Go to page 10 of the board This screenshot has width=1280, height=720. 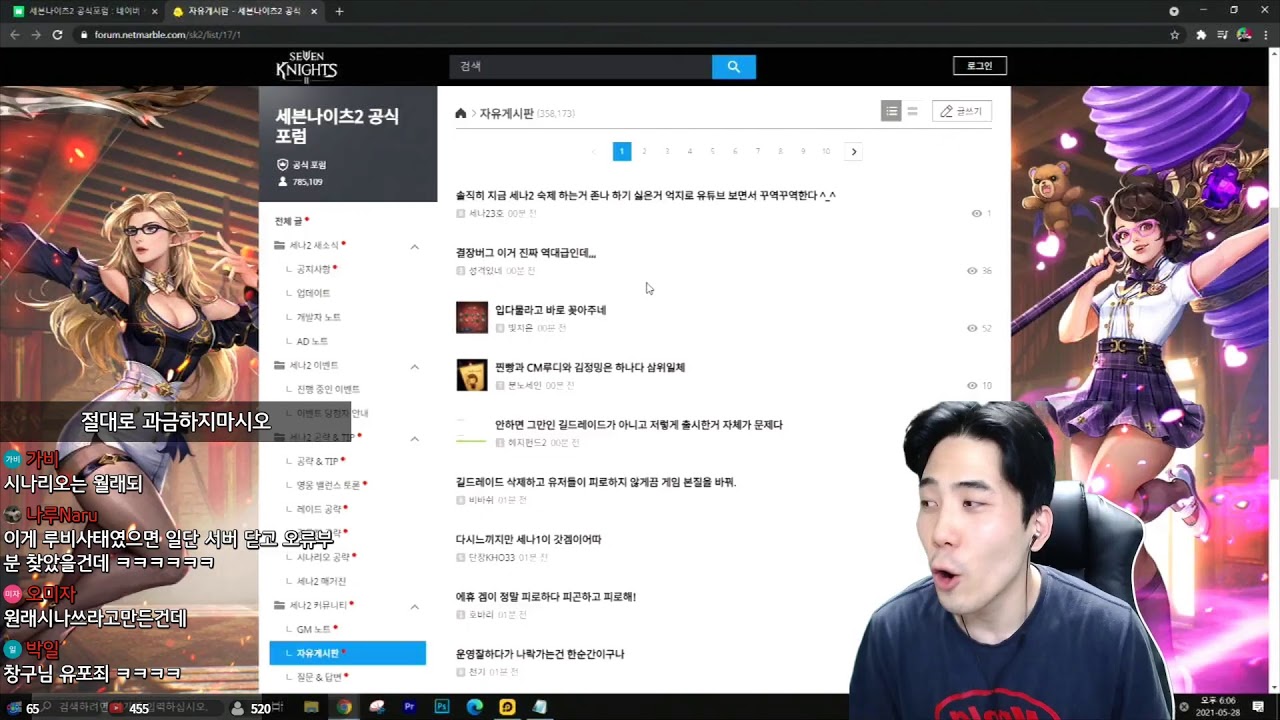(x=826, y=152)
